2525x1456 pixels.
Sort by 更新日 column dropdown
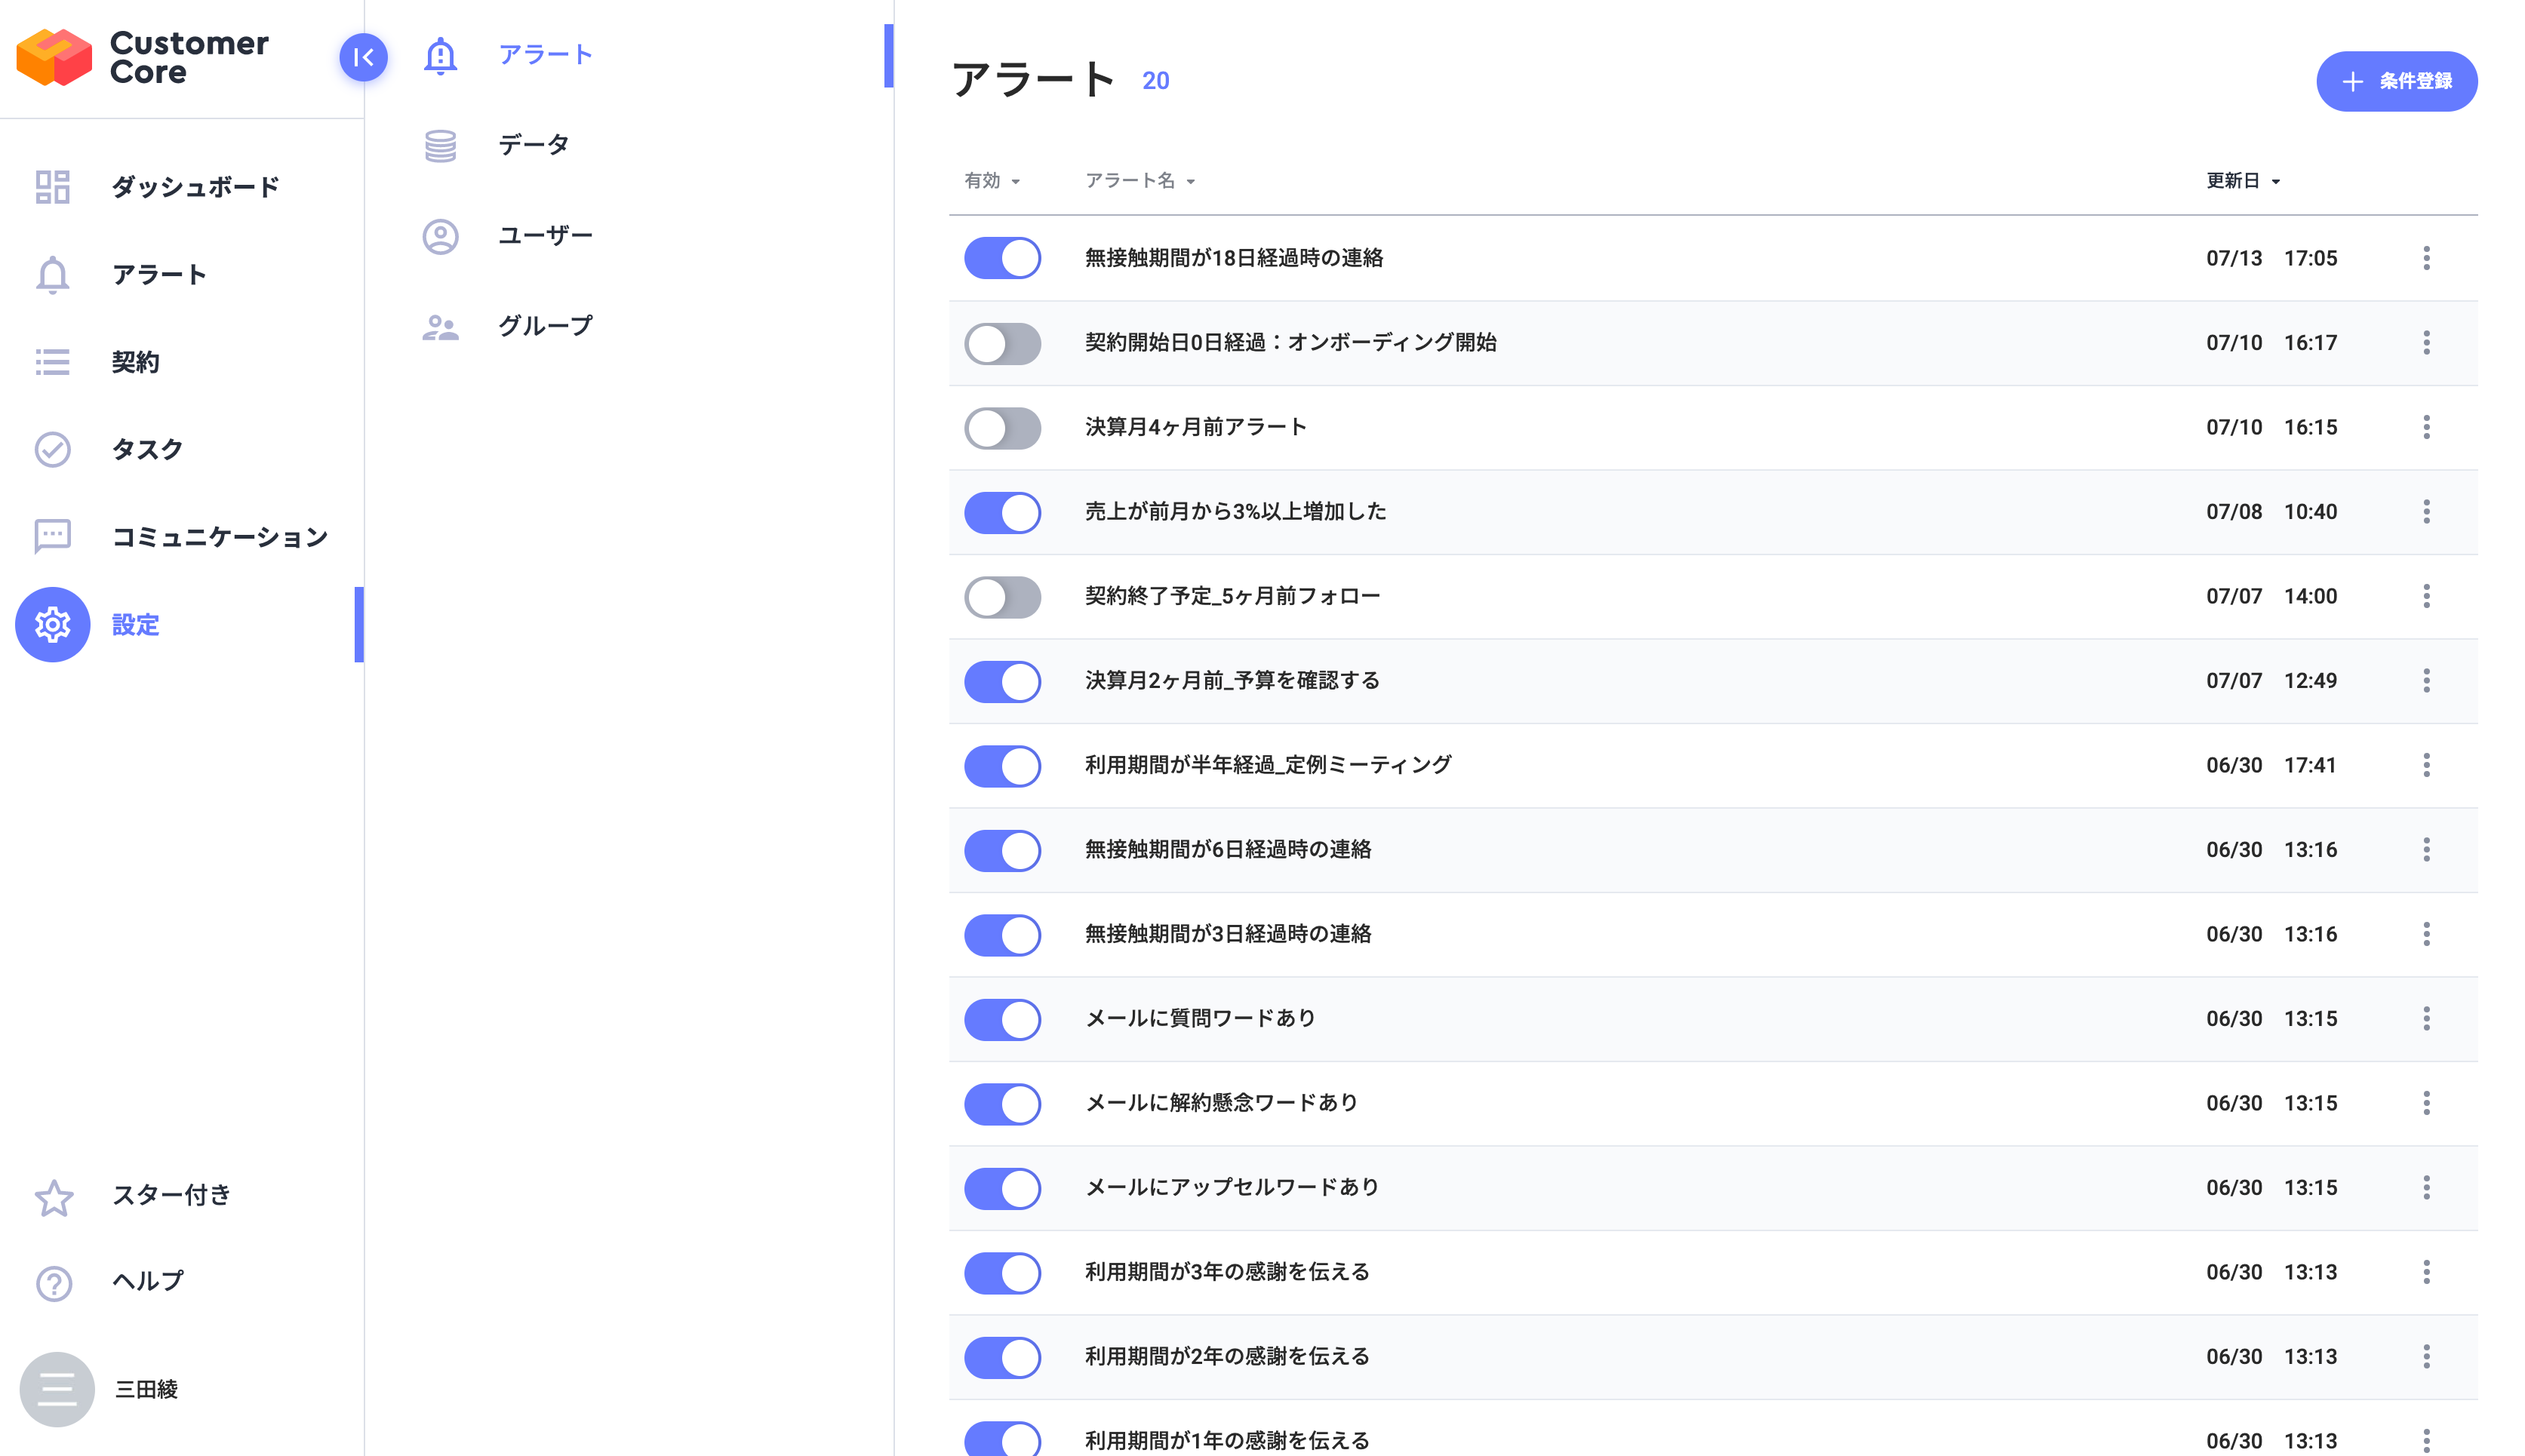click(x=2242, y=181)
